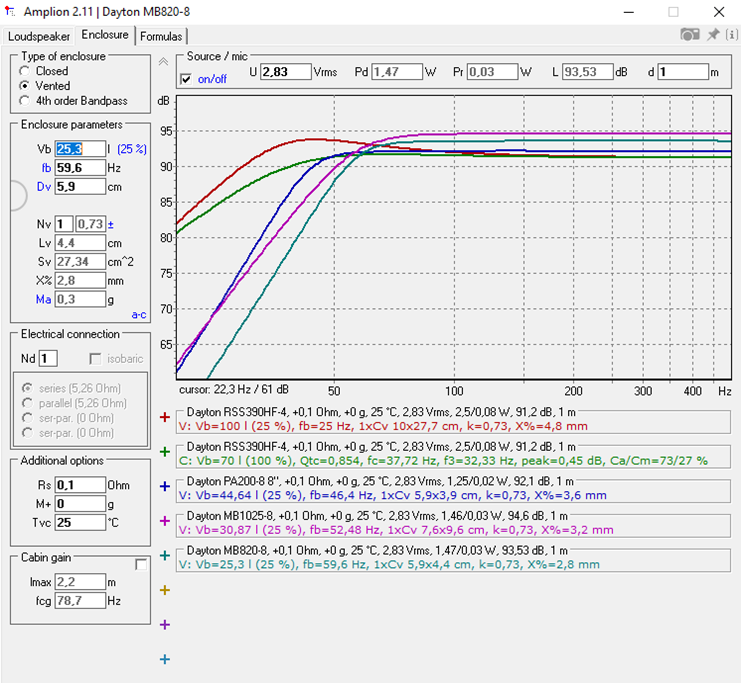Click the Lv vent length field
The image size is (742, 688).
coord(80,243)
